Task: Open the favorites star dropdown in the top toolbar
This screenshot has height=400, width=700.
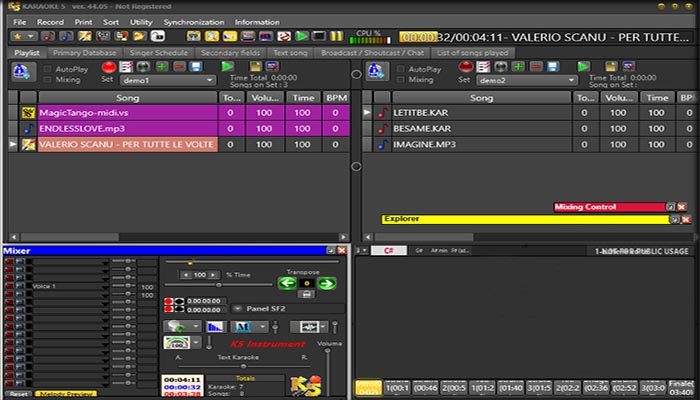Action: coord(24,37)
